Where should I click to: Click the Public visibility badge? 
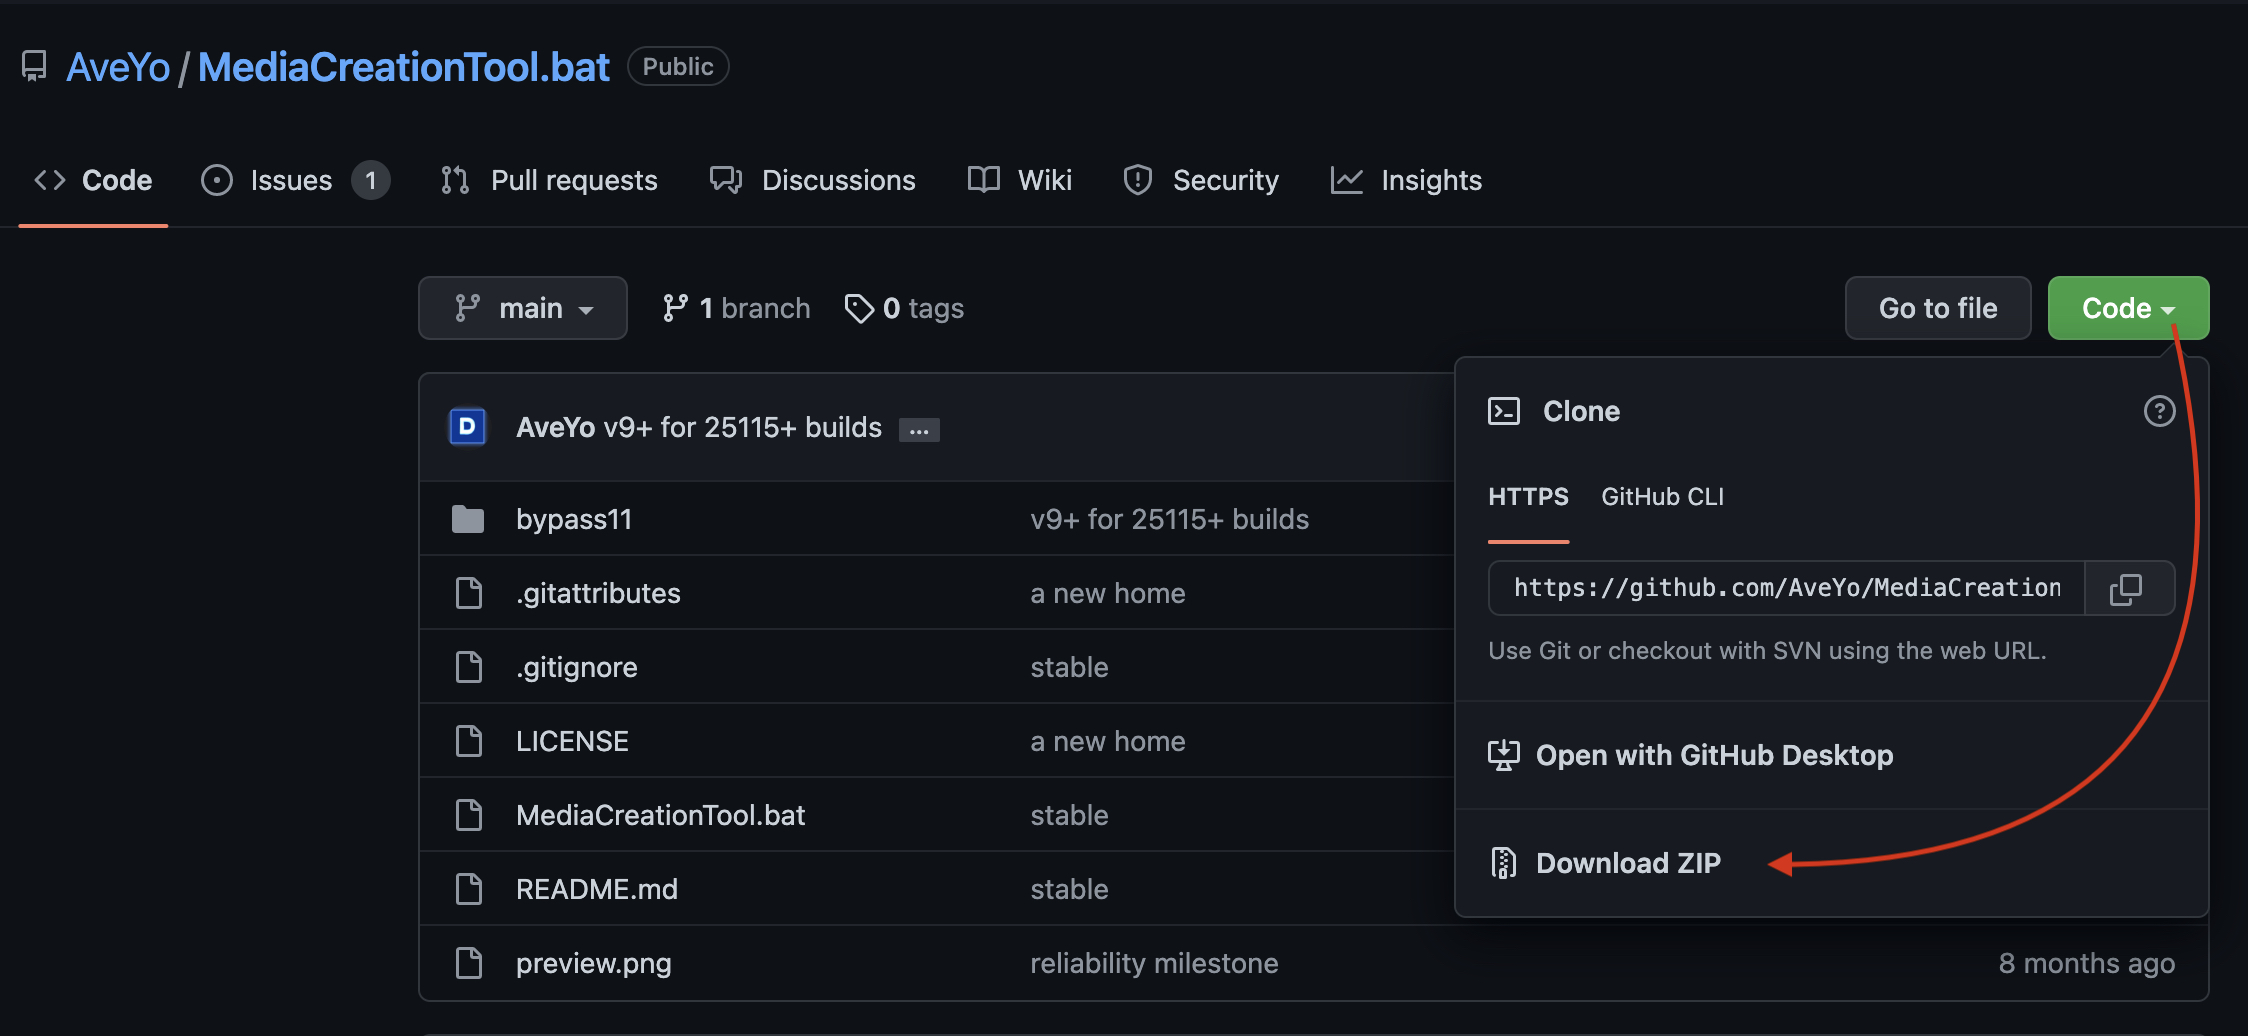(x=678, y=66)
